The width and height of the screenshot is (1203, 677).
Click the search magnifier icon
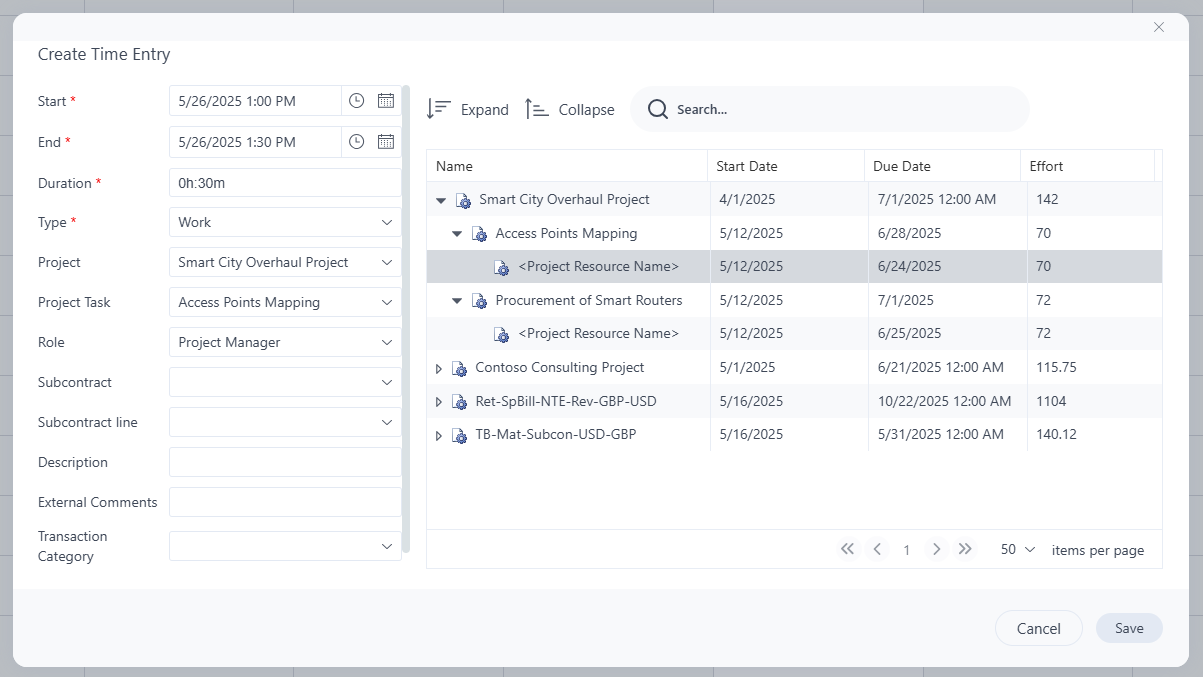[x=657, y=108]
